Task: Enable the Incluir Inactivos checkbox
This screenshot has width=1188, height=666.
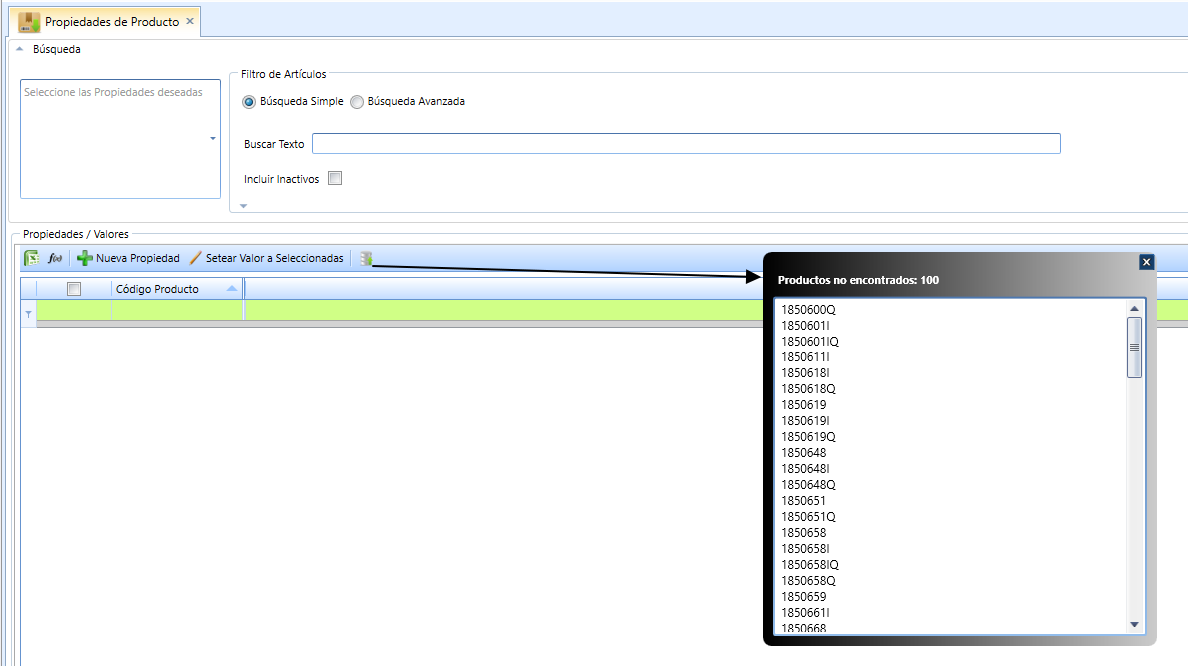Action: 335,178
